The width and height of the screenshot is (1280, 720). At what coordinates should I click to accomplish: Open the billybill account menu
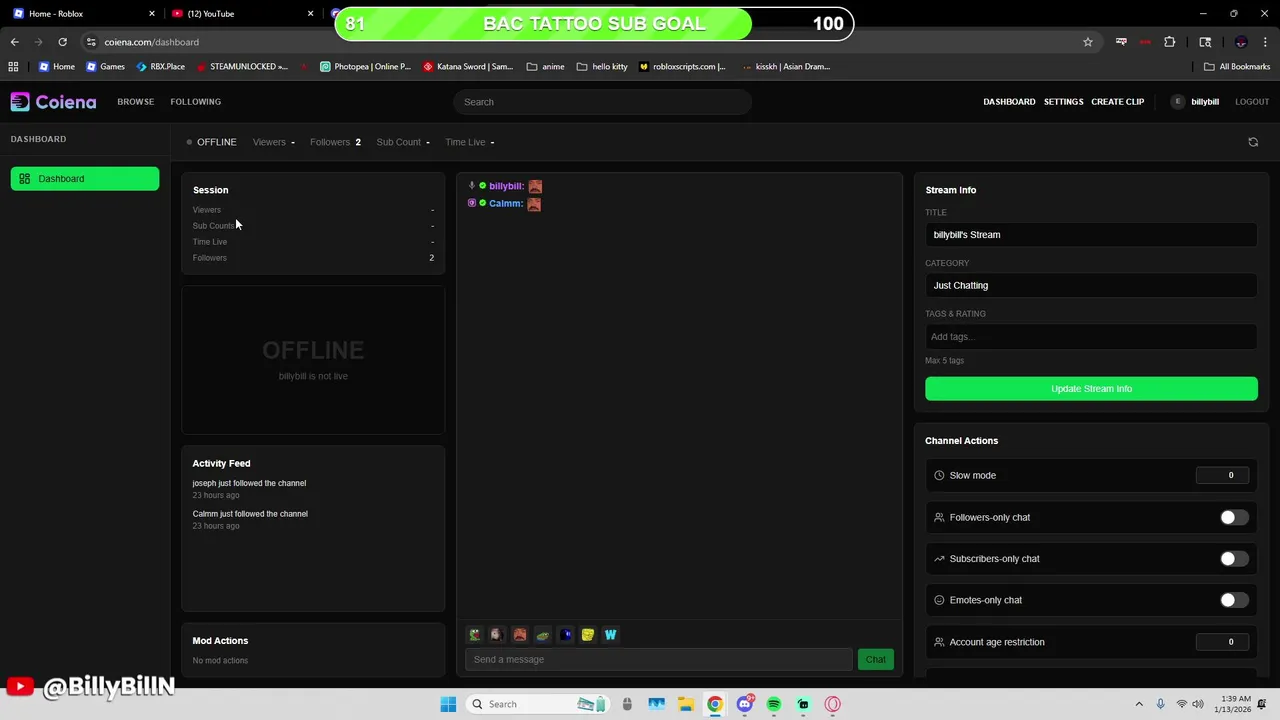point(1195,102)
